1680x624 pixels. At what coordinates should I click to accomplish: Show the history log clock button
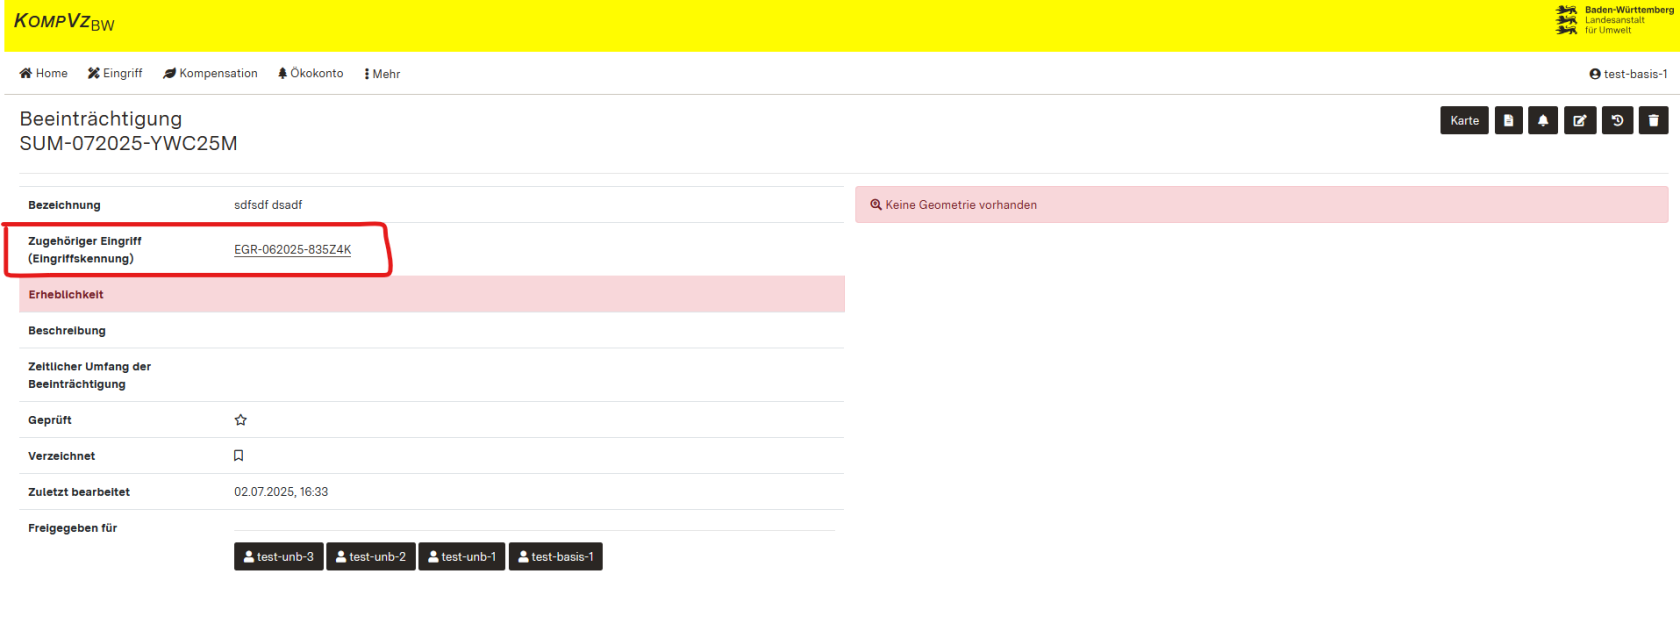(x=1617, y=120)
